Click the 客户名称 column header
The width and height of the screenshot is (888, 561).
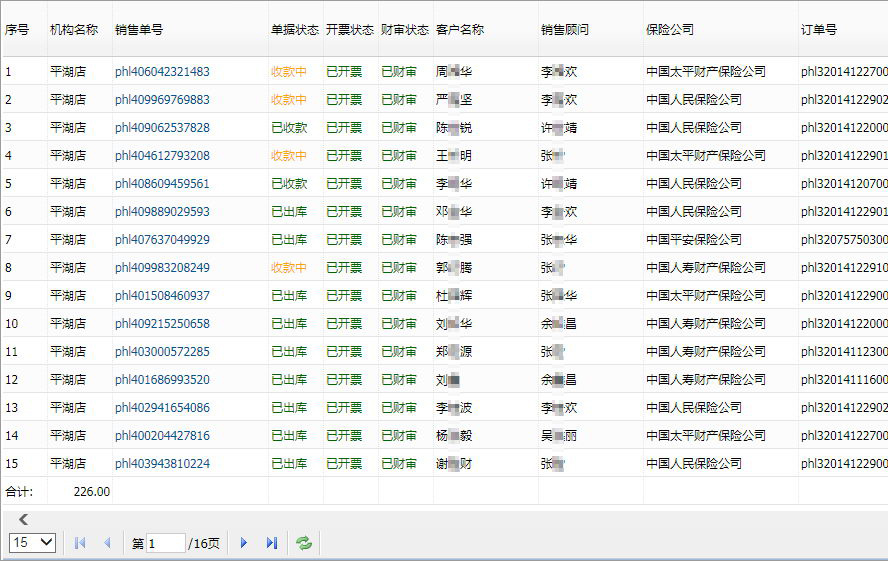tap(460, 30)
